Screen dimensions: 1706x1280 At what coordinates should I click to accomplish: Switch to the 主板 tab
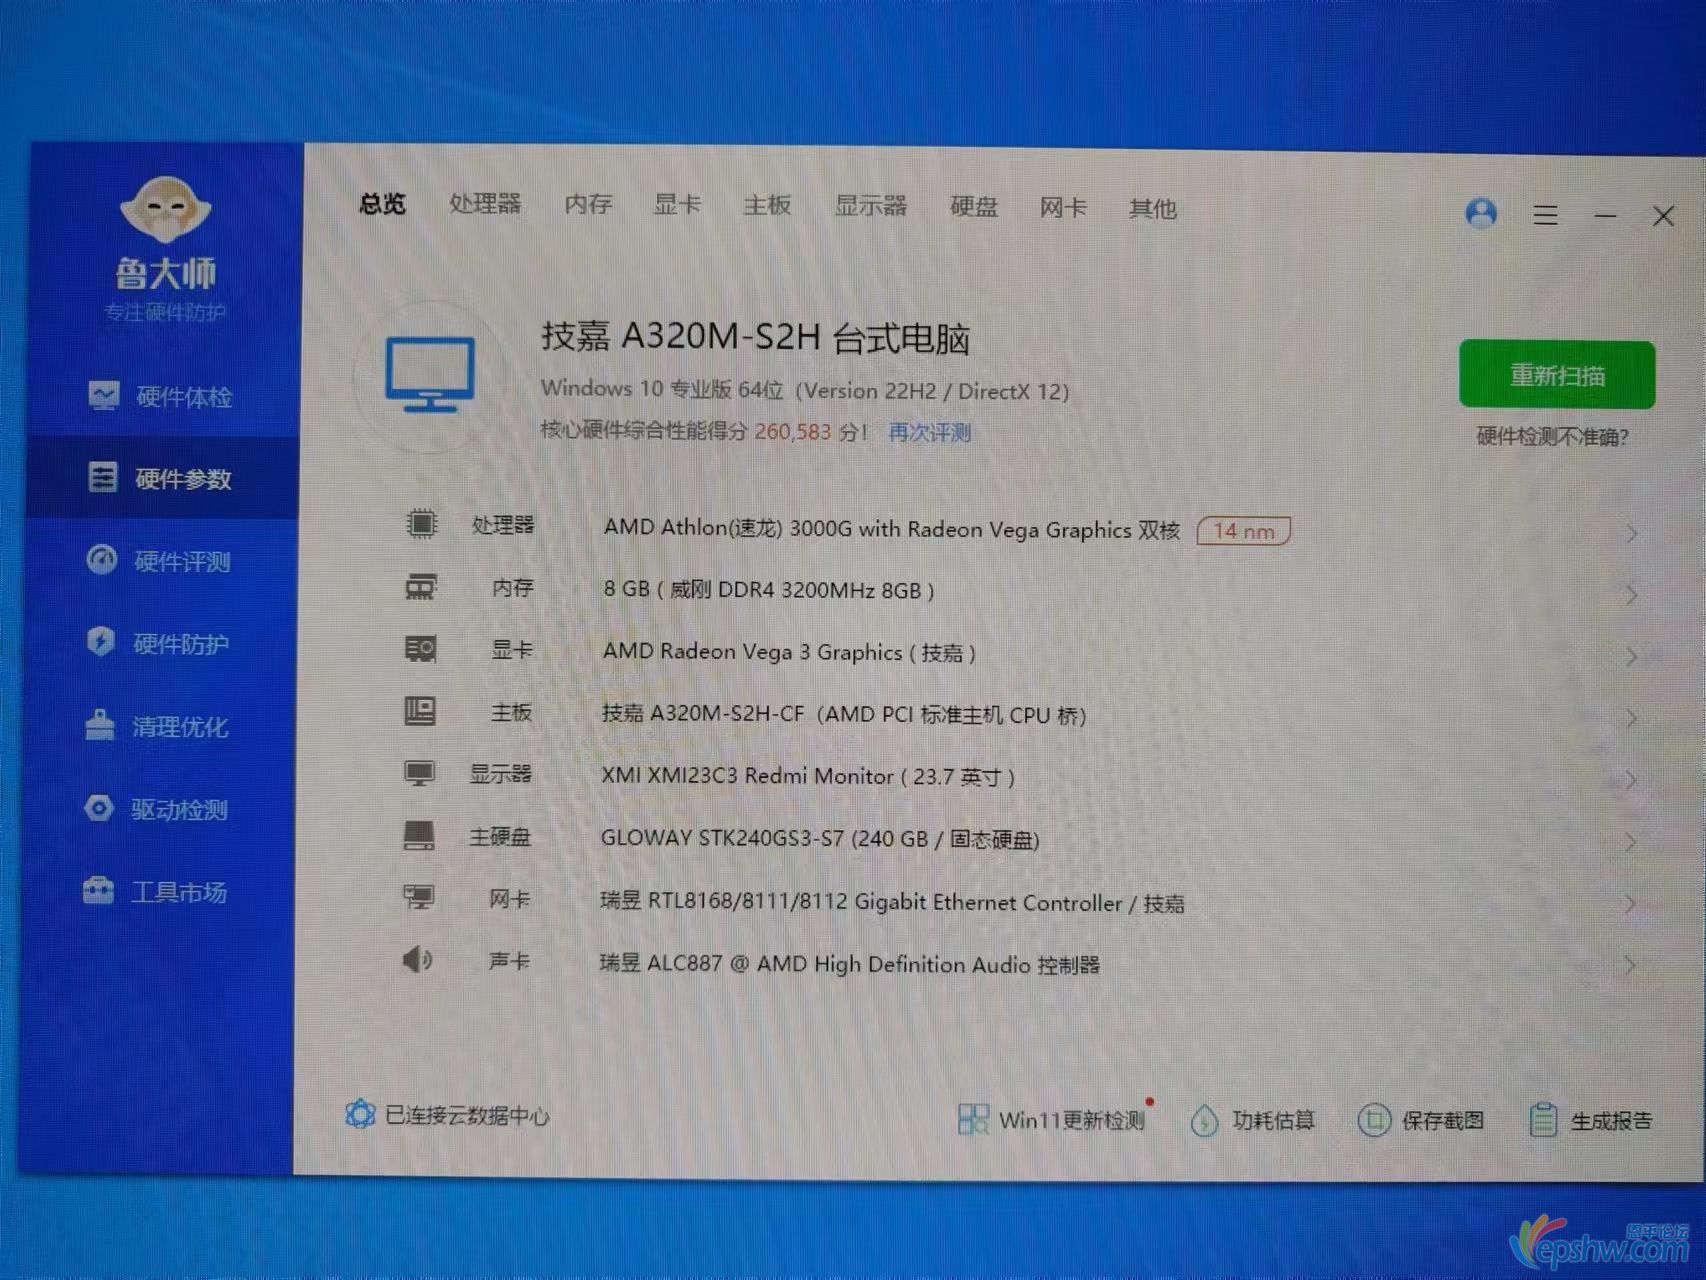[767, 205]
